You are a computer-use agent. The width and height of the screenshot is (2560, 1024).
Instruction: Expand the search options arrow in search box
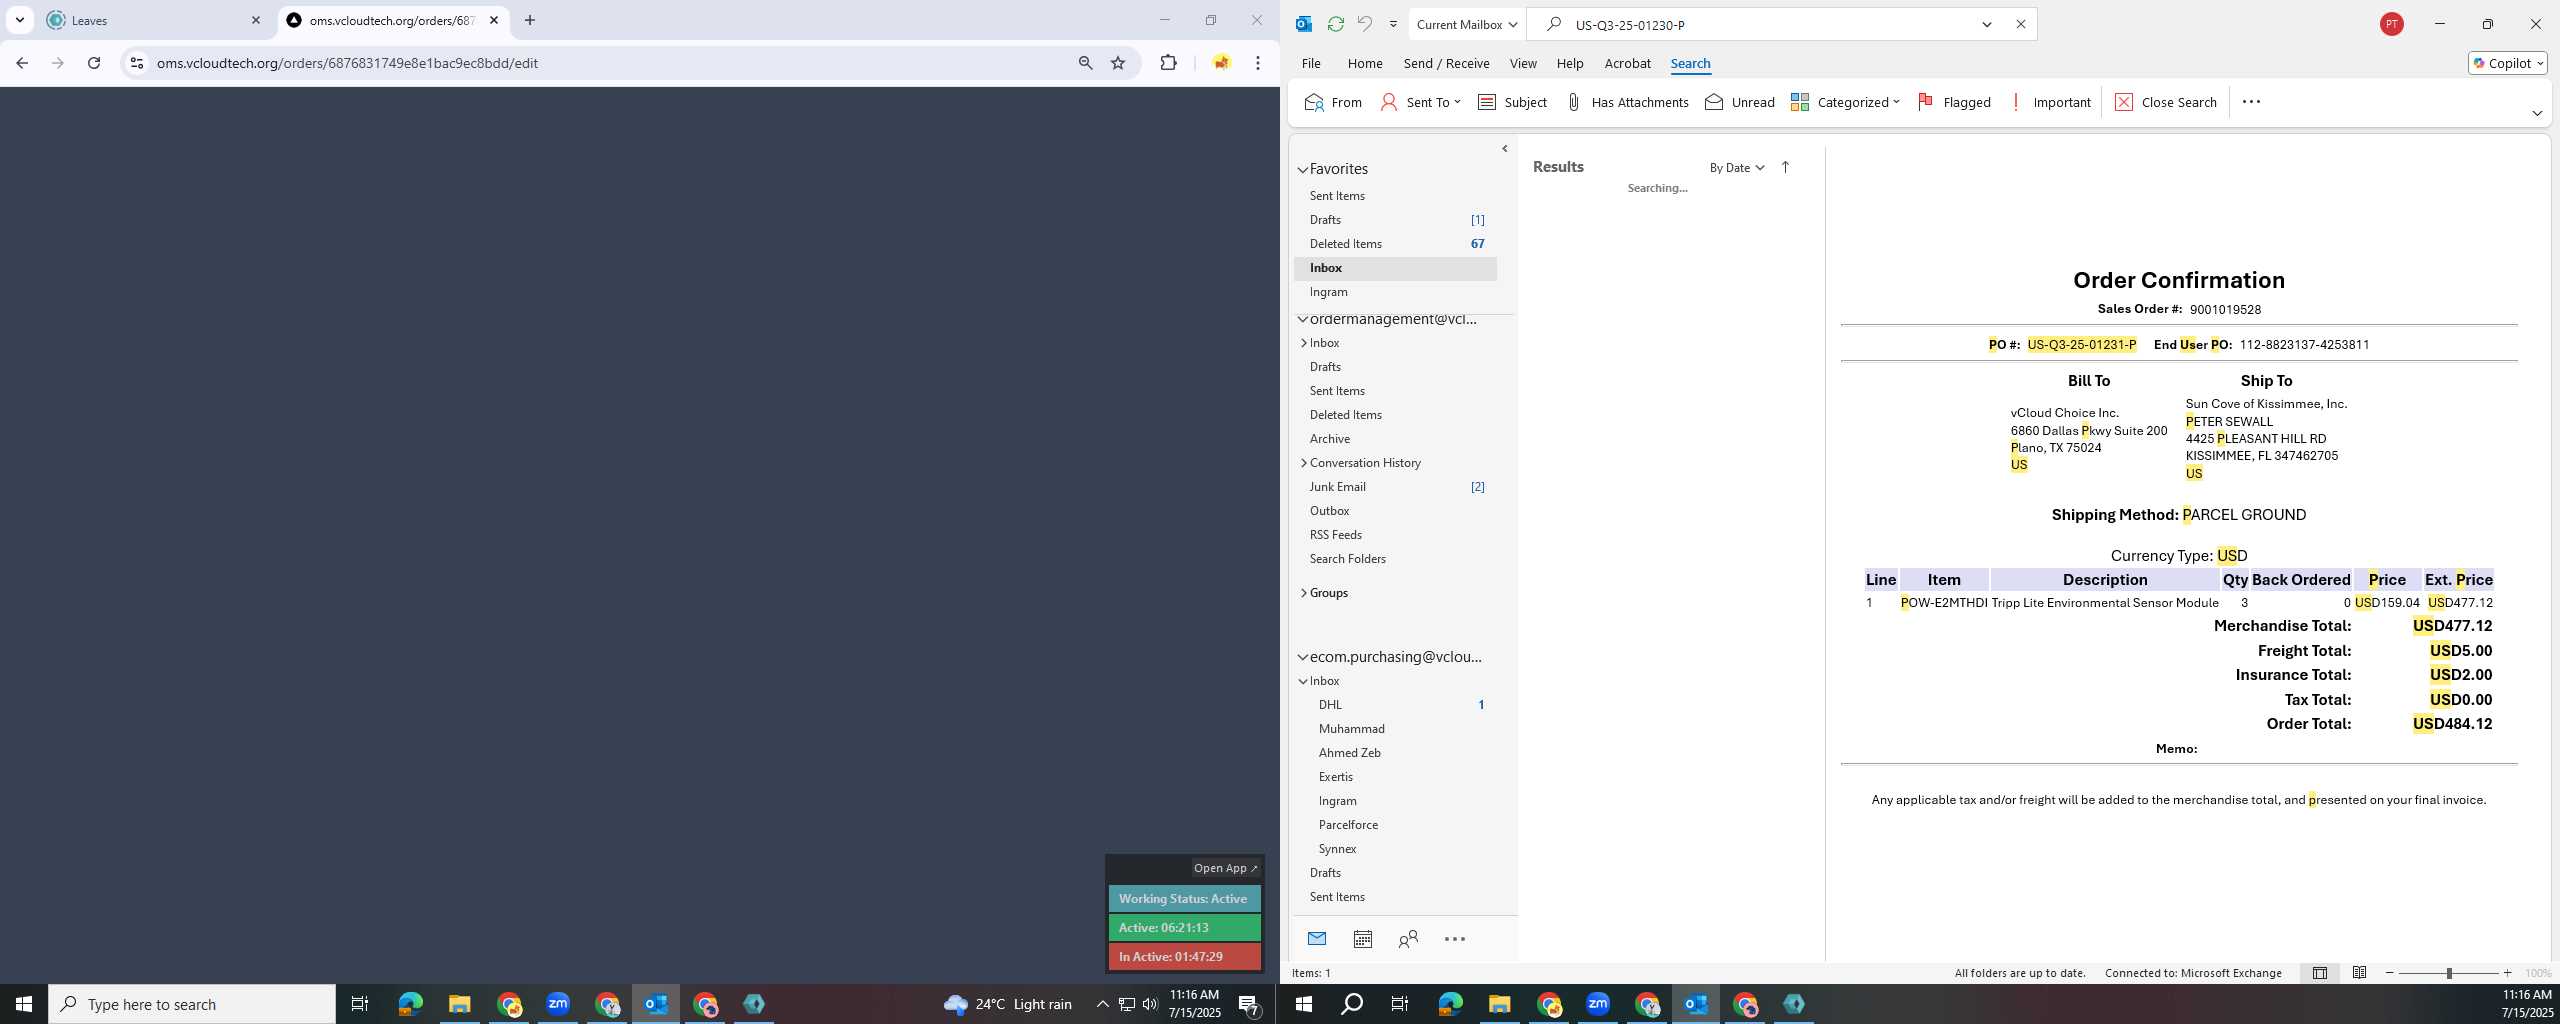(x=1987, y=25)
